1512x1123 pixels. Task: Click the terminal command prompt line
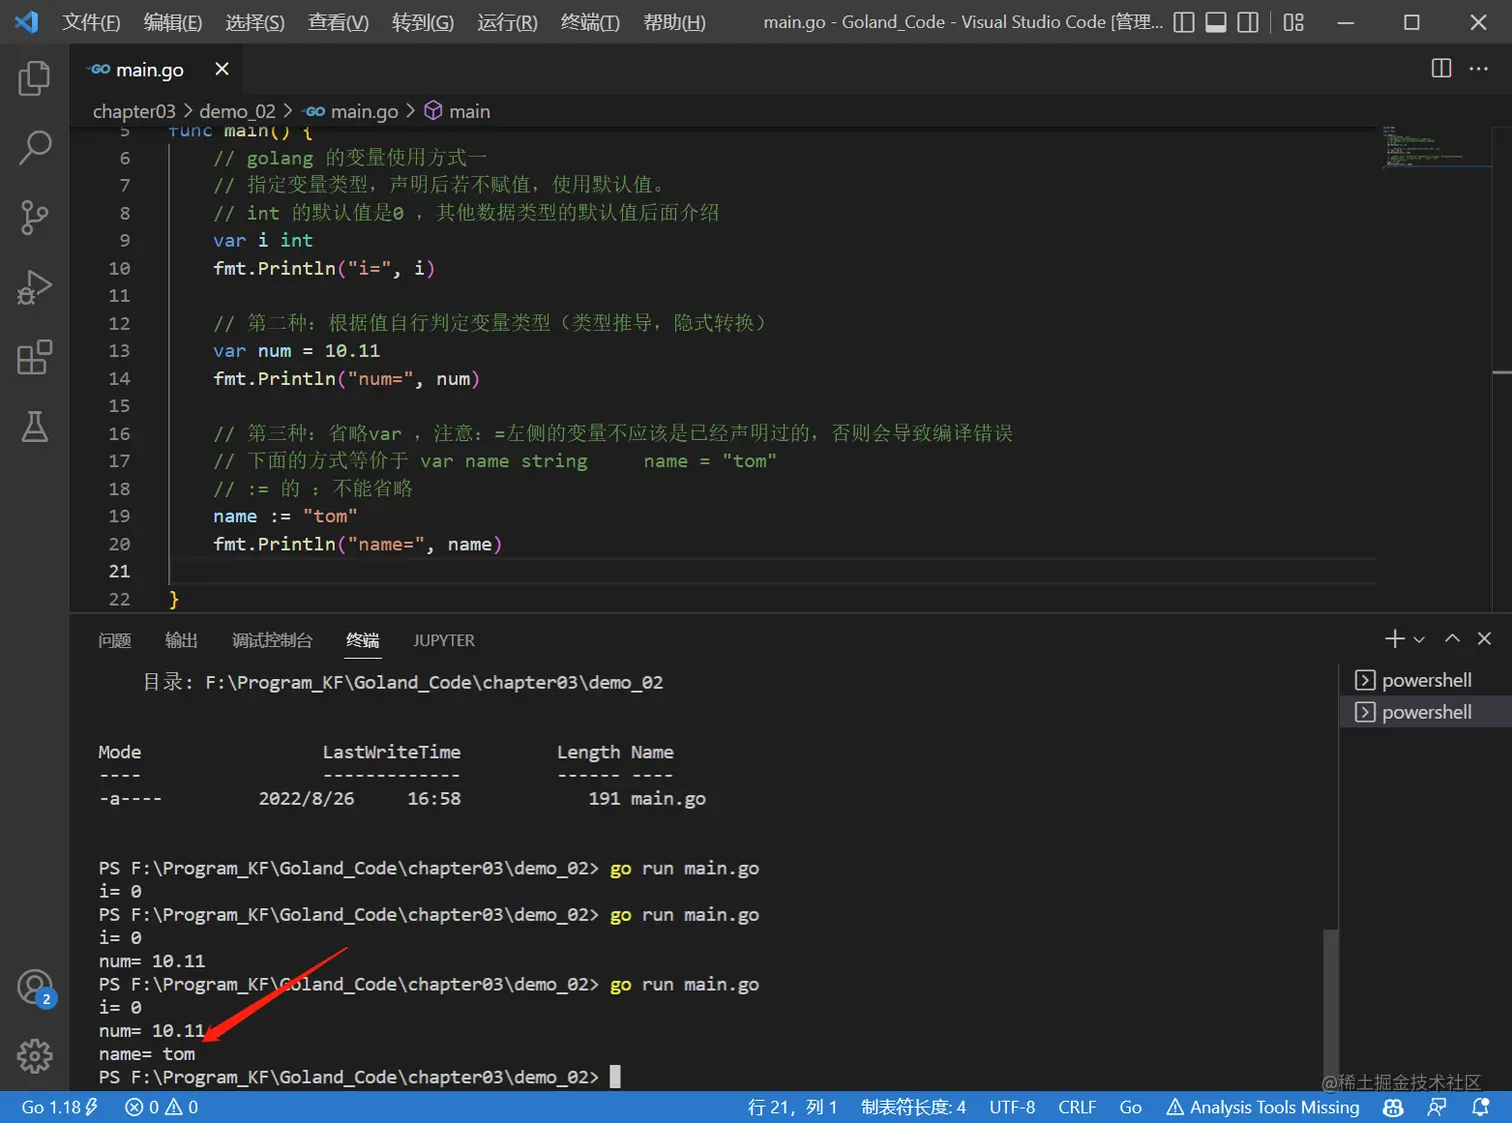coord(359,1077)
